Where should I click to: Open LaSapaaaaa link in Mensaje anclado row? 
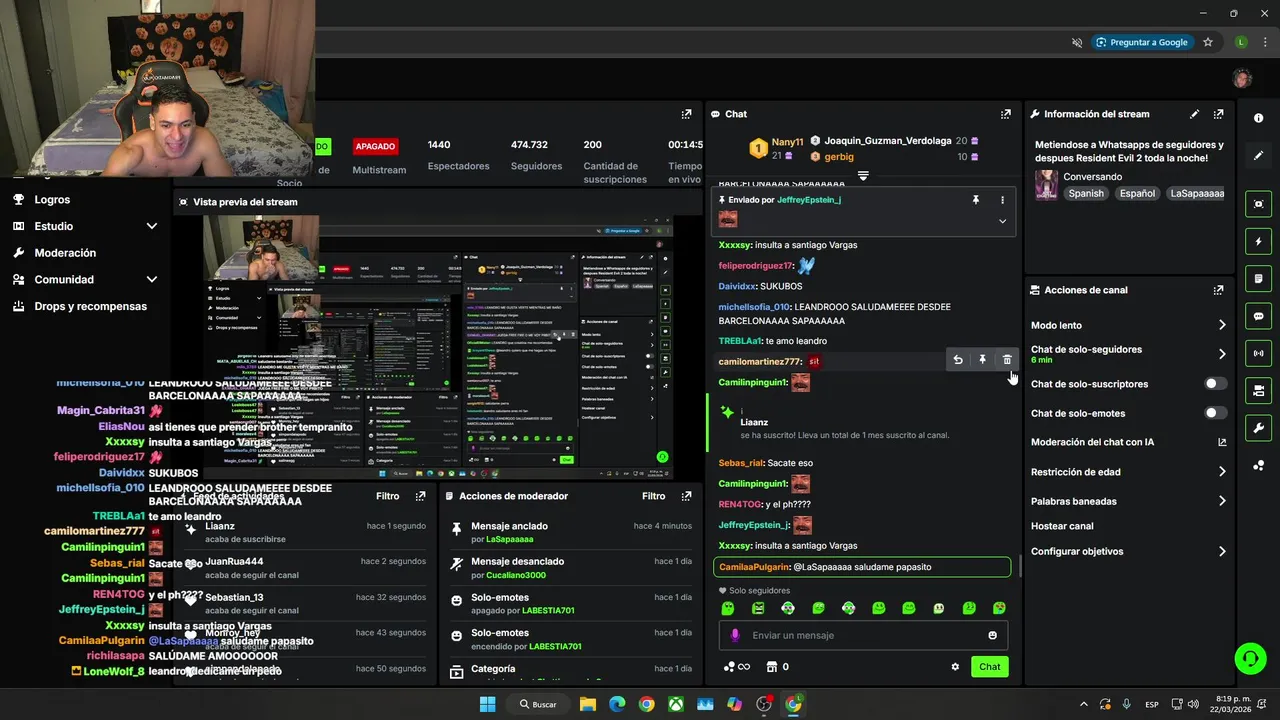pos(510,539)
